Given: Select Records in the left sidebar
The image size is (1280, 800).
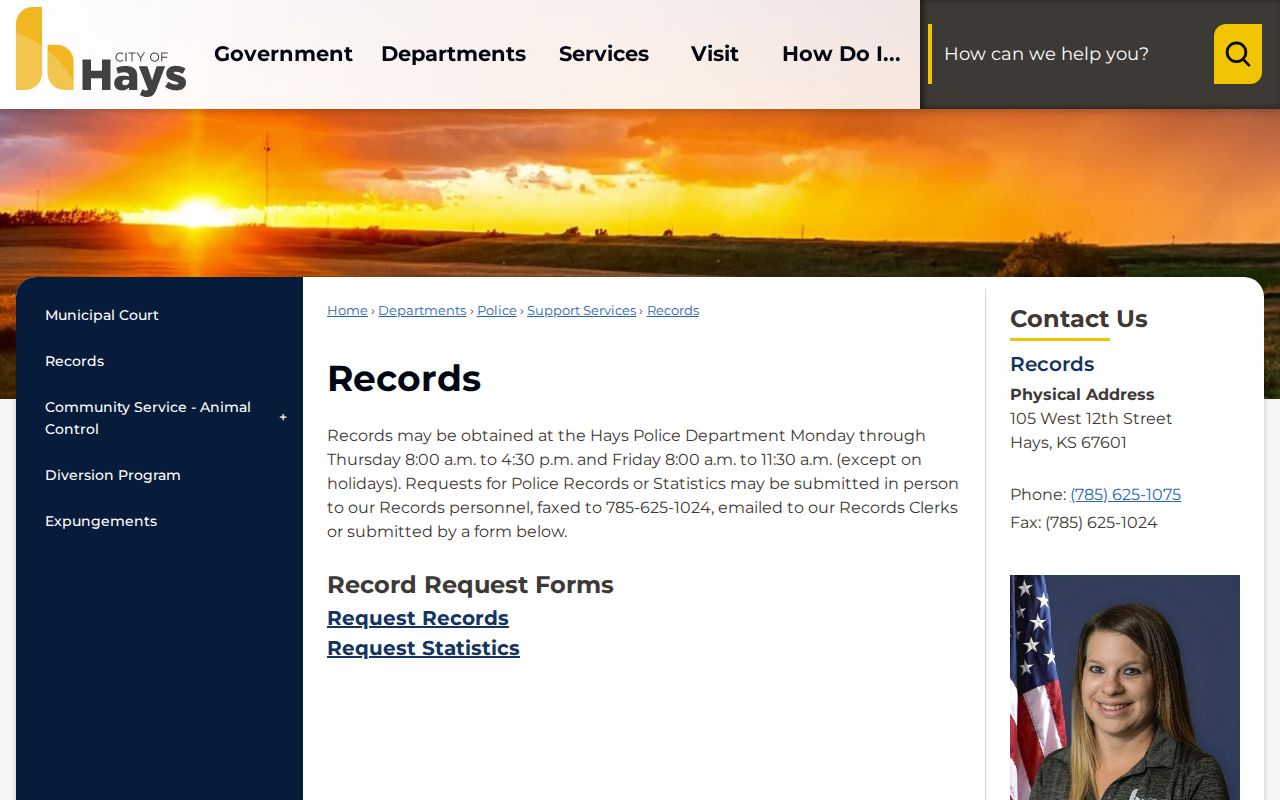Looking at the screenshot, I should pos(75,361).
